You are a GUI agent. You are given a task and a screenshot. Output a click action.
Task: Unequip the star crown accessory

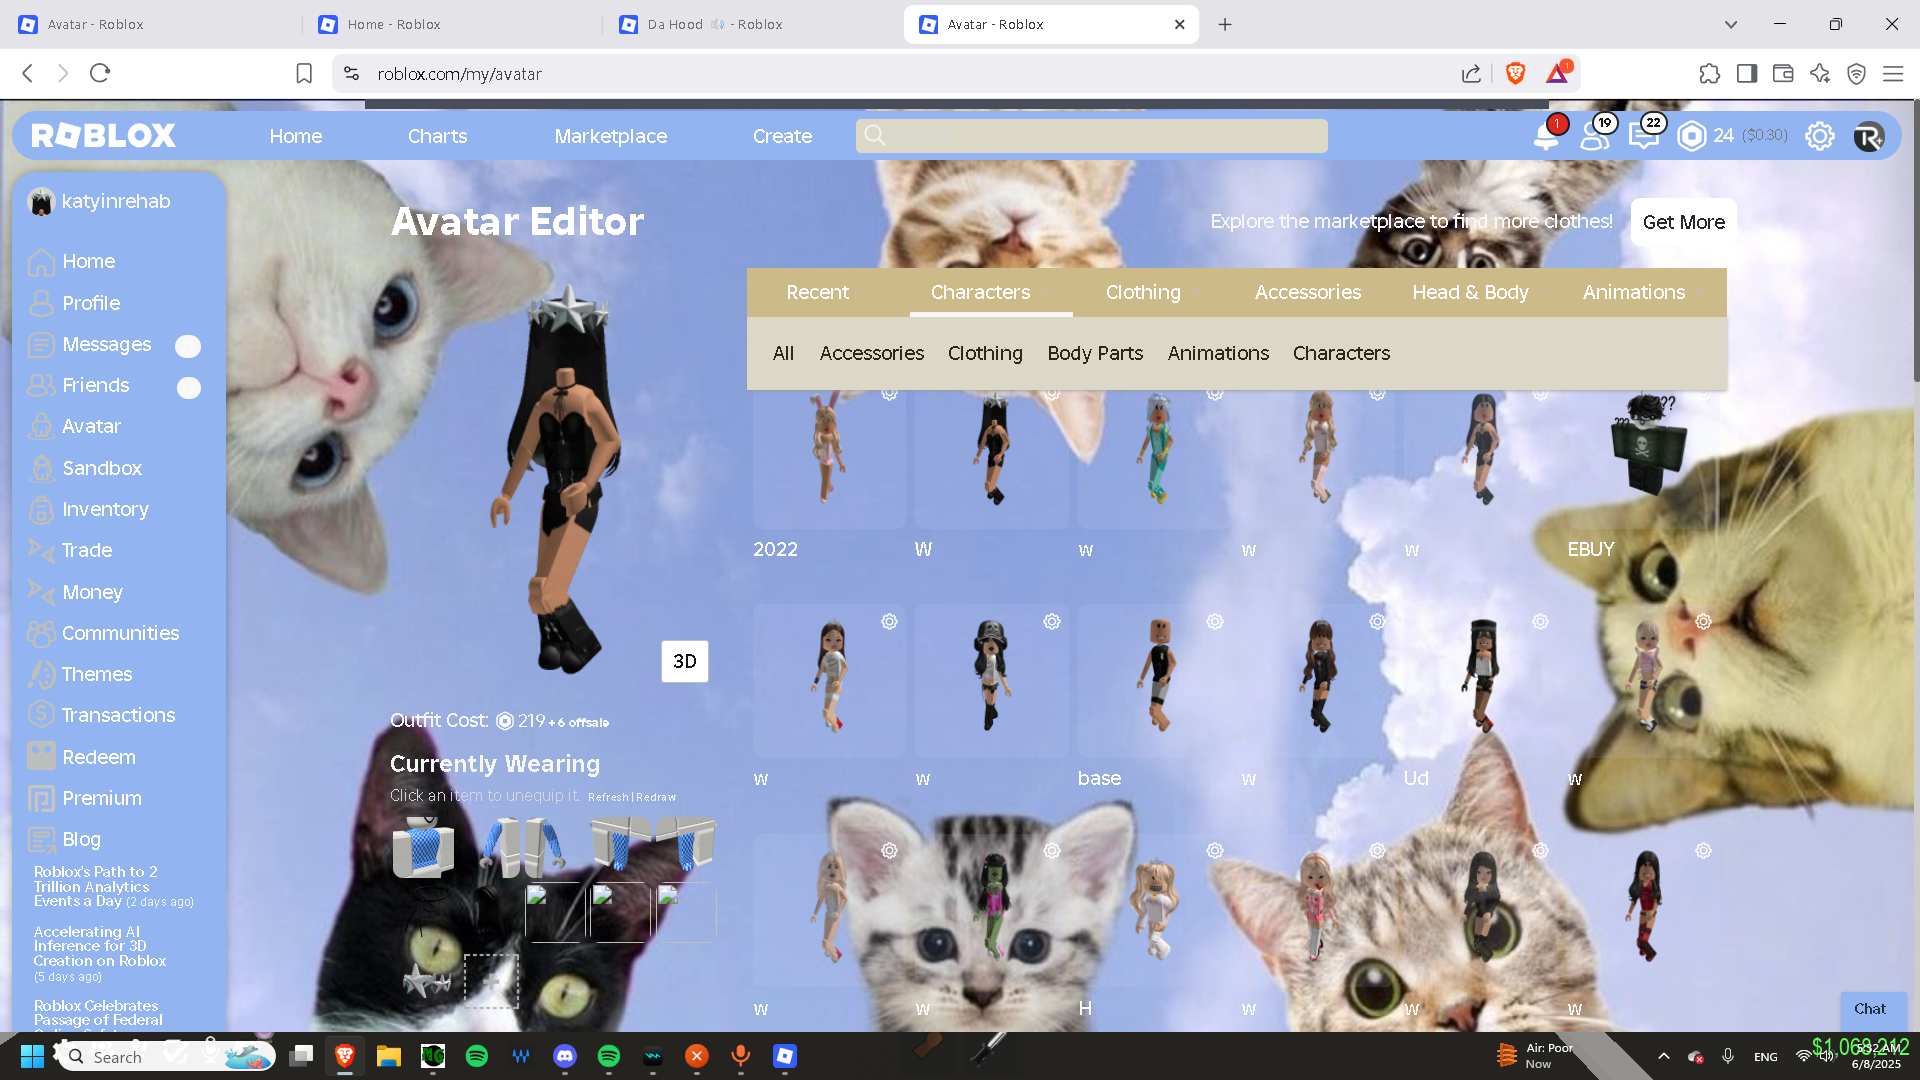[x=427, y=980]
